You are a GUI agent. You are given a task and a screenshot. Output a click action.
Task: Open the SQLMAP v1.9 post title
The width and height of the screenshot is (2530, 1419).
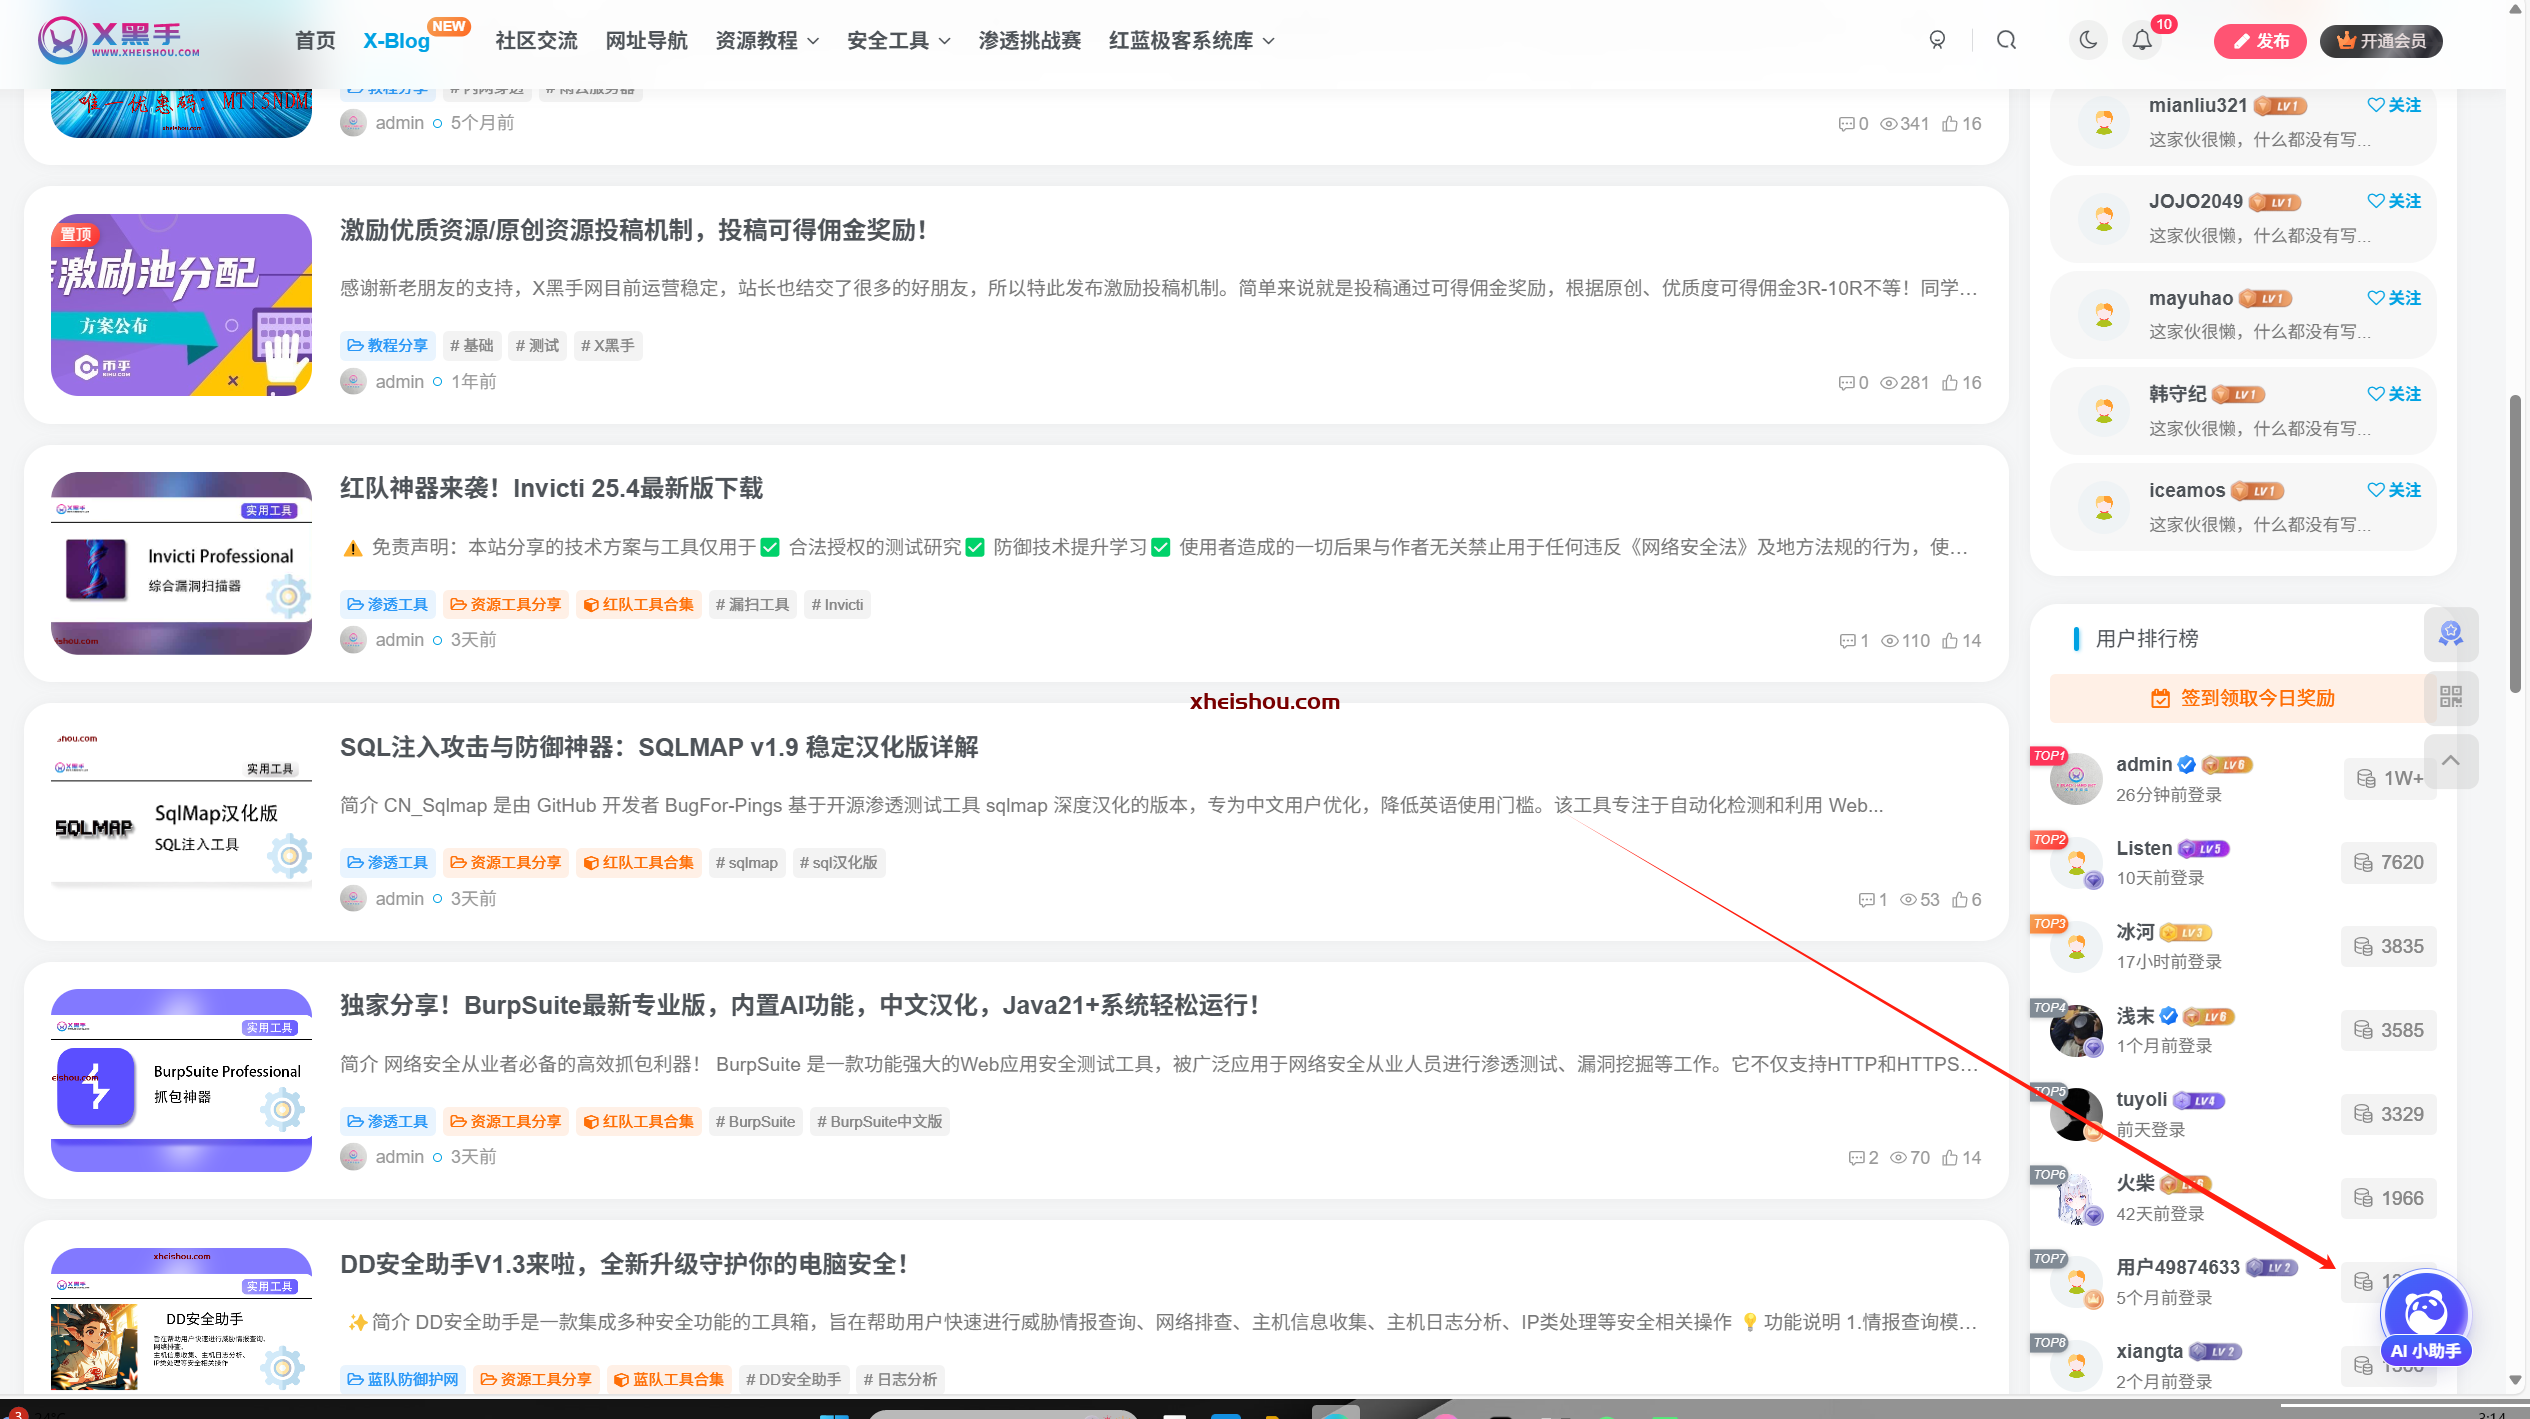coord(659,747)
